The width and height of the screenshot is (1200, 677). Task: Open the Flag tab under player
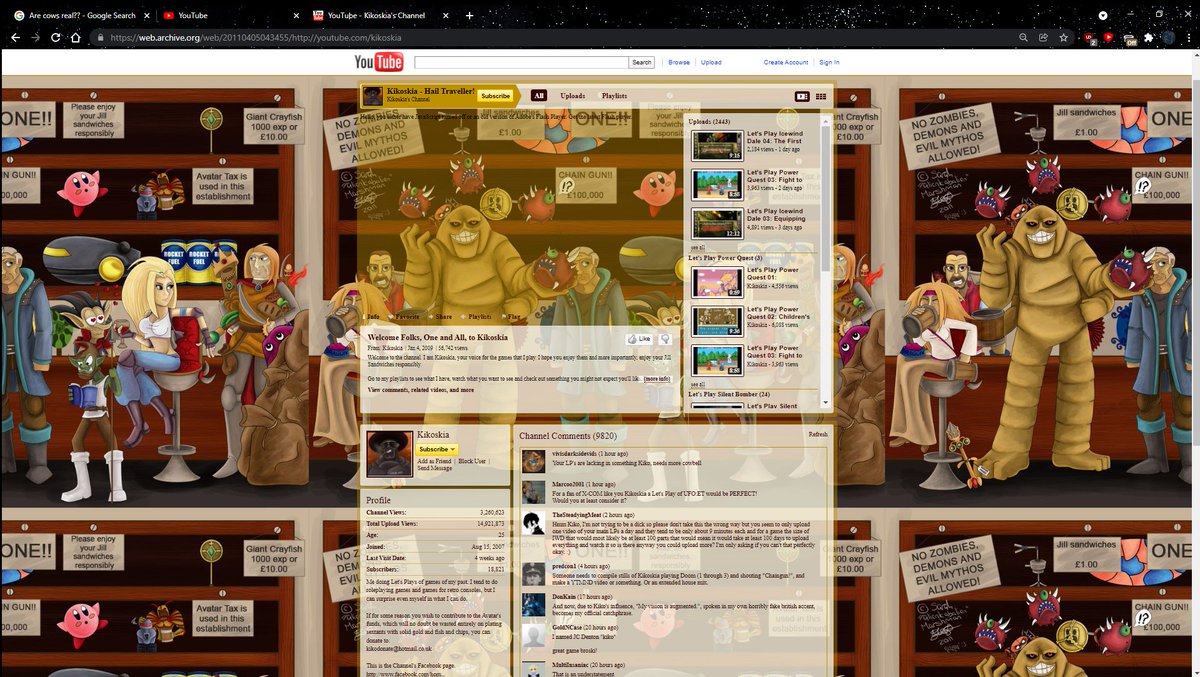point(513,316)
